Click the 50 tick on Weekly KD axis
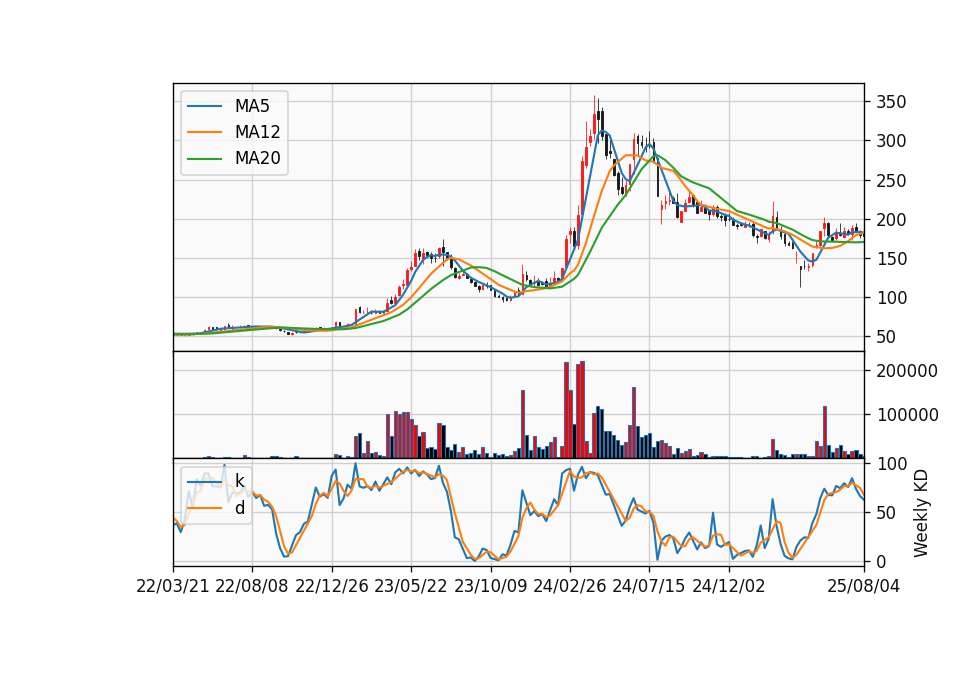 (887, 513)
